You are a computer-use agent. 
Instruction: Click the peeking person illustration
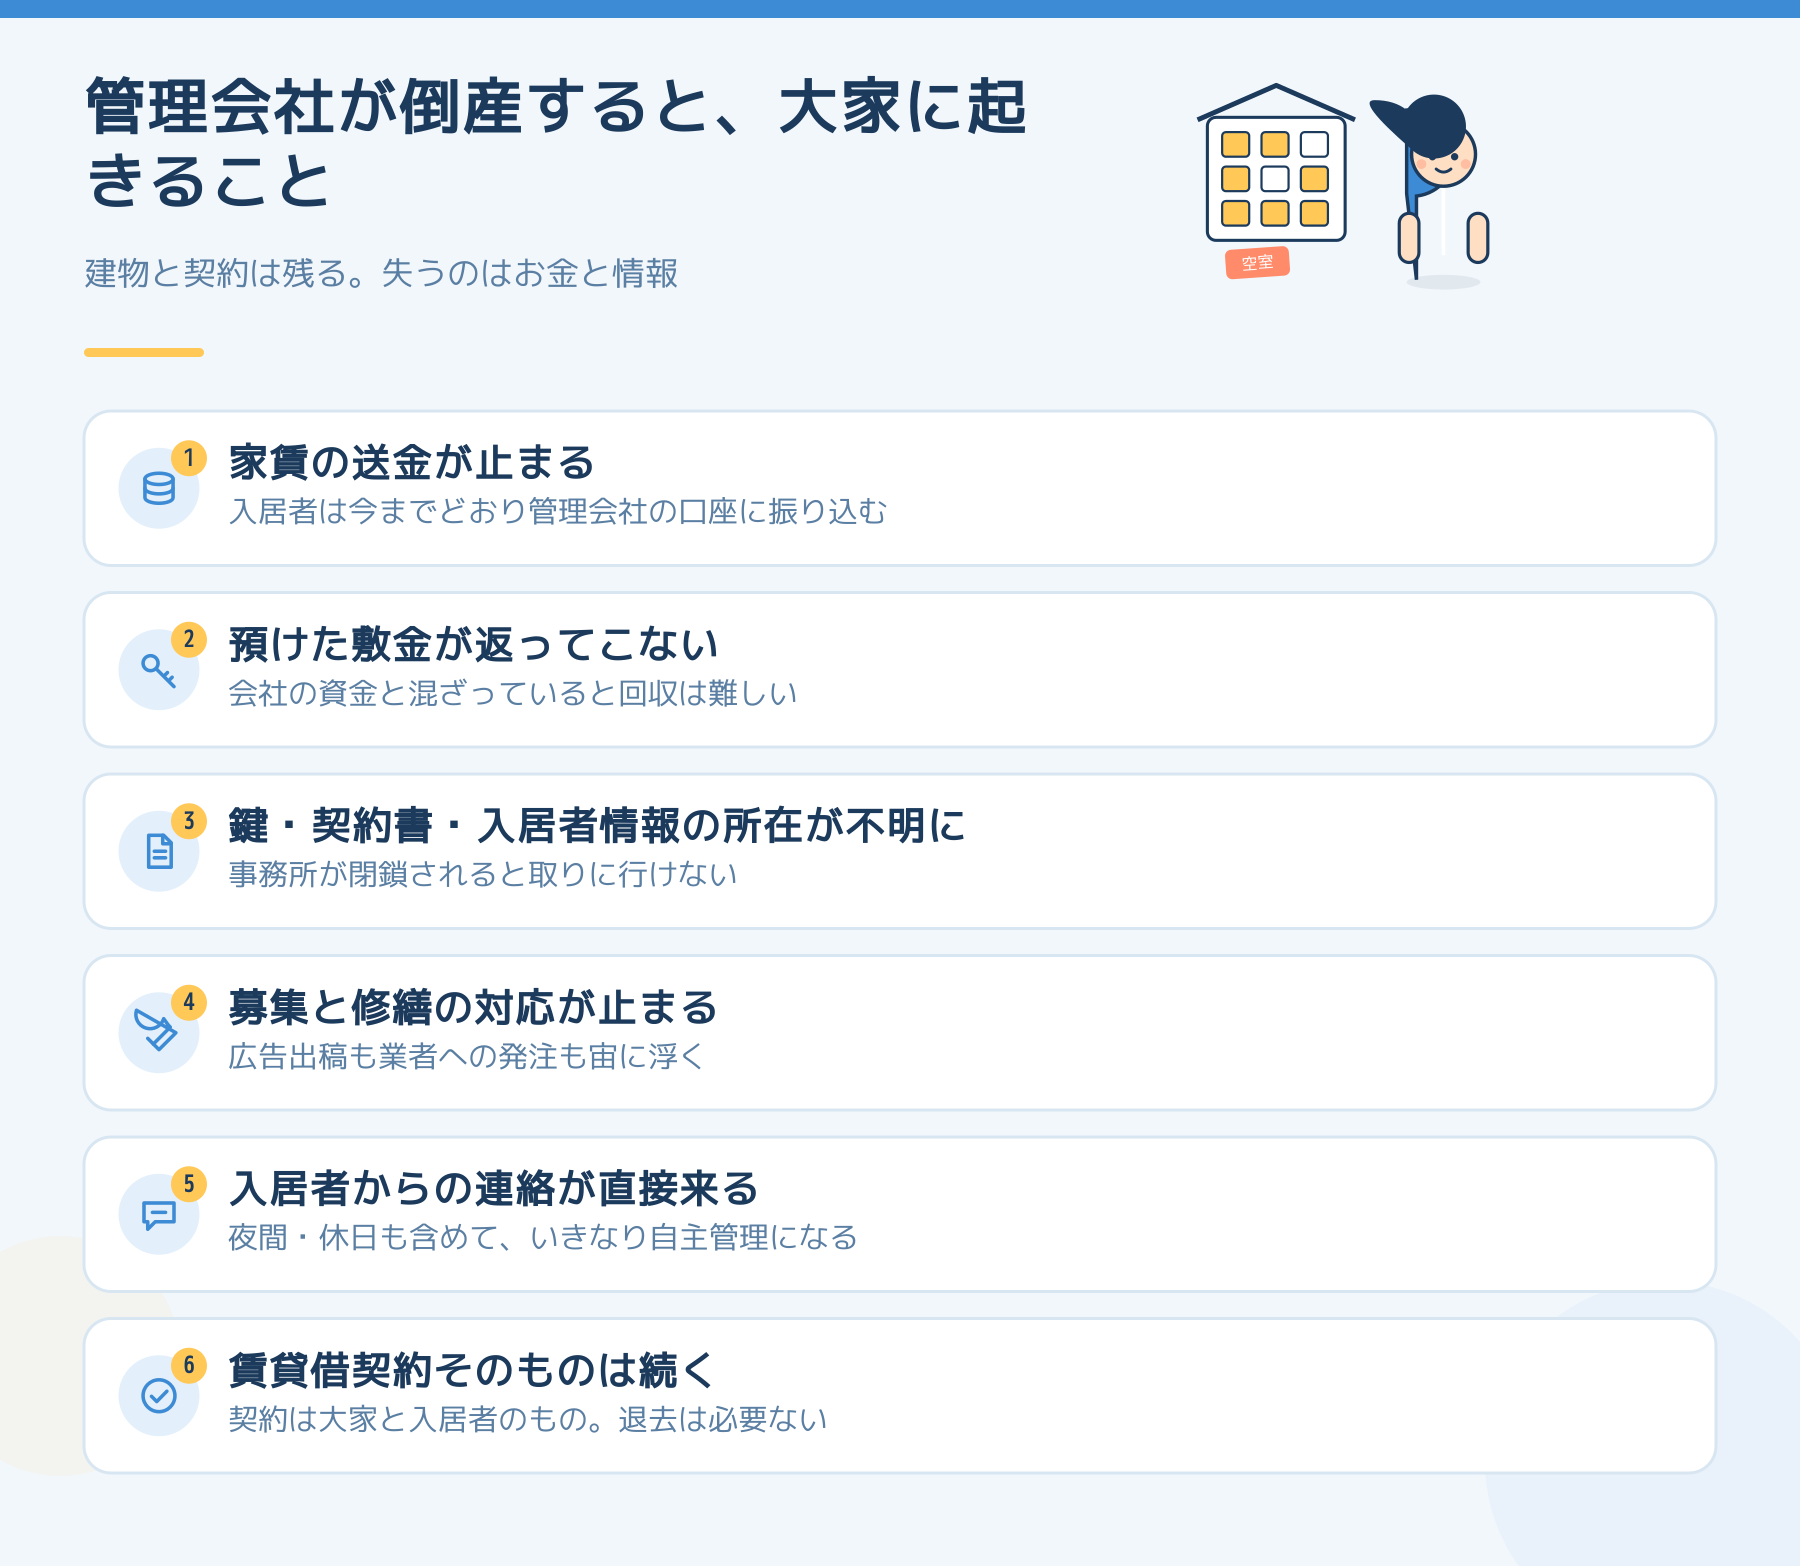click(x=1432, y=190)
